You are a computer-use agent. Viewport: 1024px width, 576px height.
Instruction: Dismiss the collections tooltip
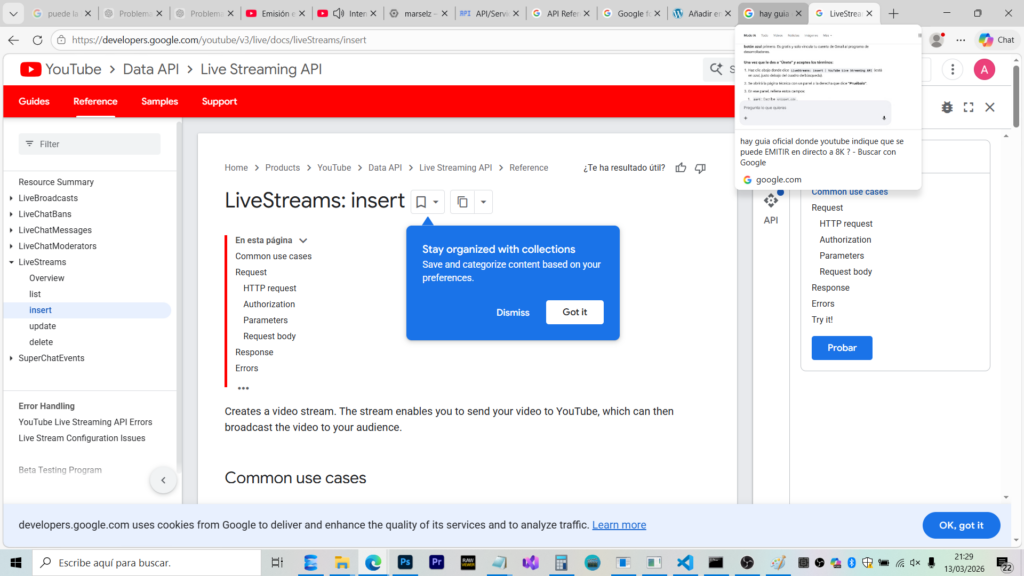(x=513, y=312)
